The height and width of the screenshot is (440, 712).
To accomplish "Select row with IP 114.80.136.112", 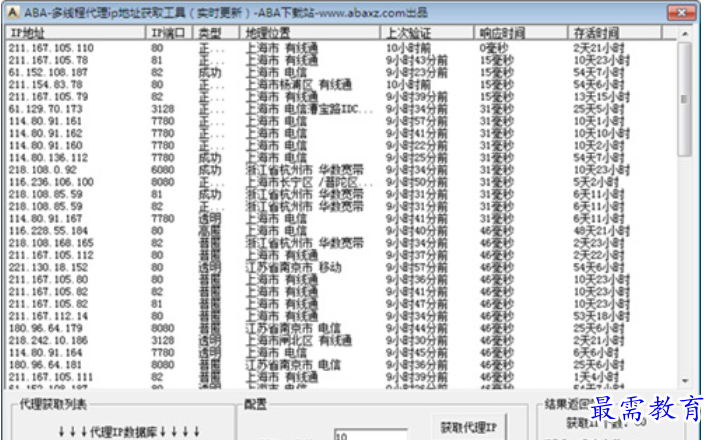I will point(341,158).
